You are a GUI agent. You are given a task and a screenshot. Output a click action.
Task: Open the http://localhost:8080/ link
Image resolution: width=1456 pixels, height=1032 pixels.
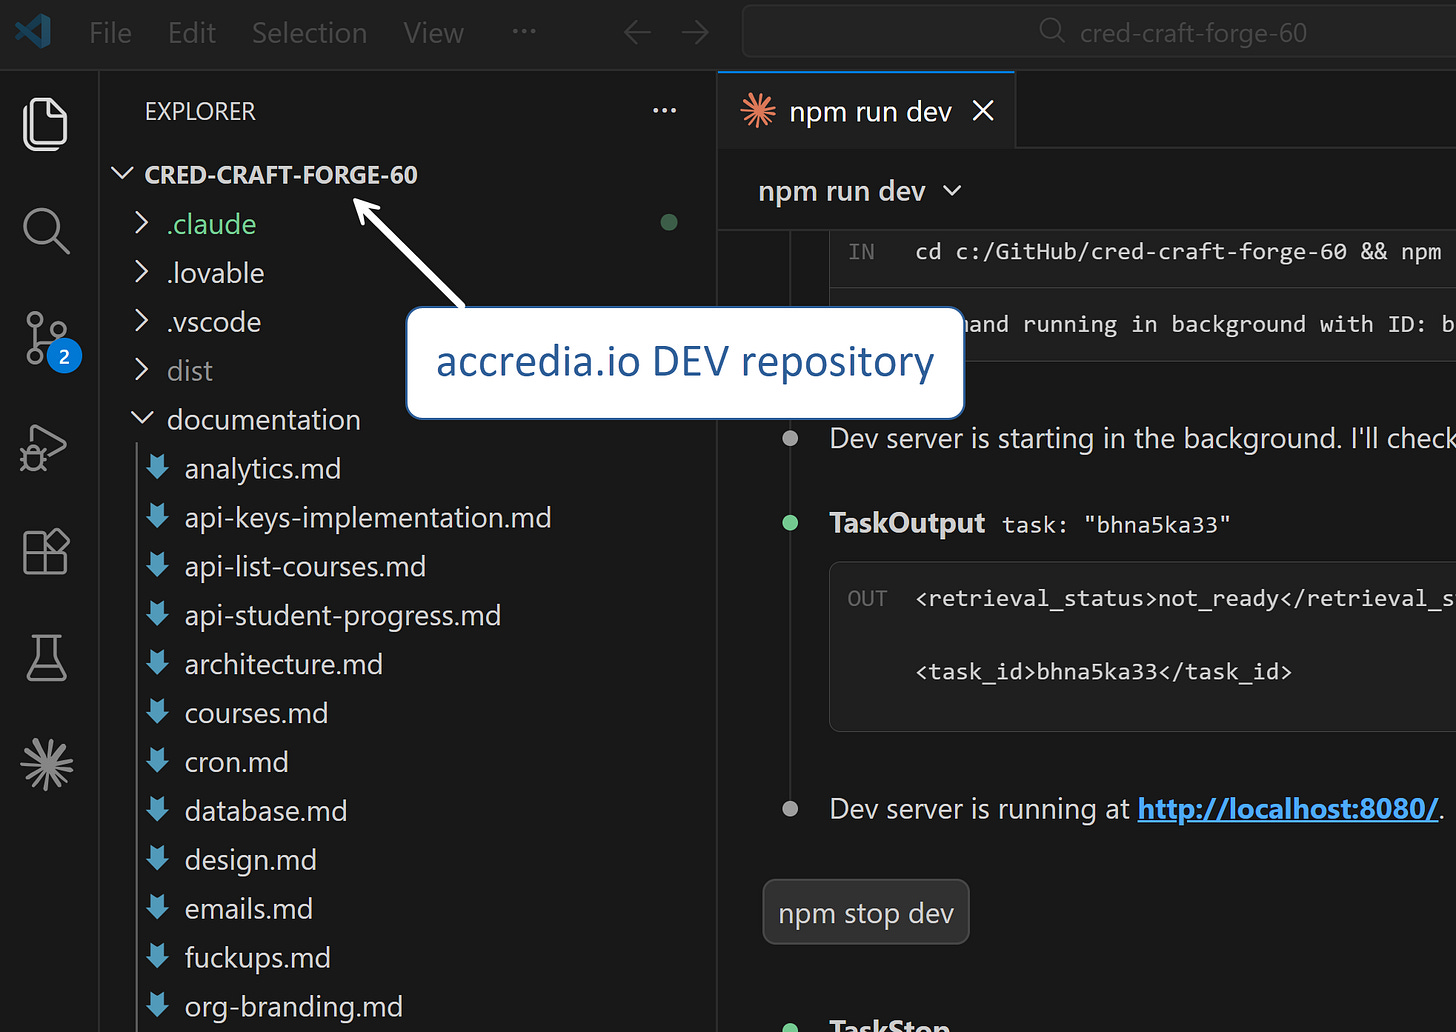(x=1288, y=808)
